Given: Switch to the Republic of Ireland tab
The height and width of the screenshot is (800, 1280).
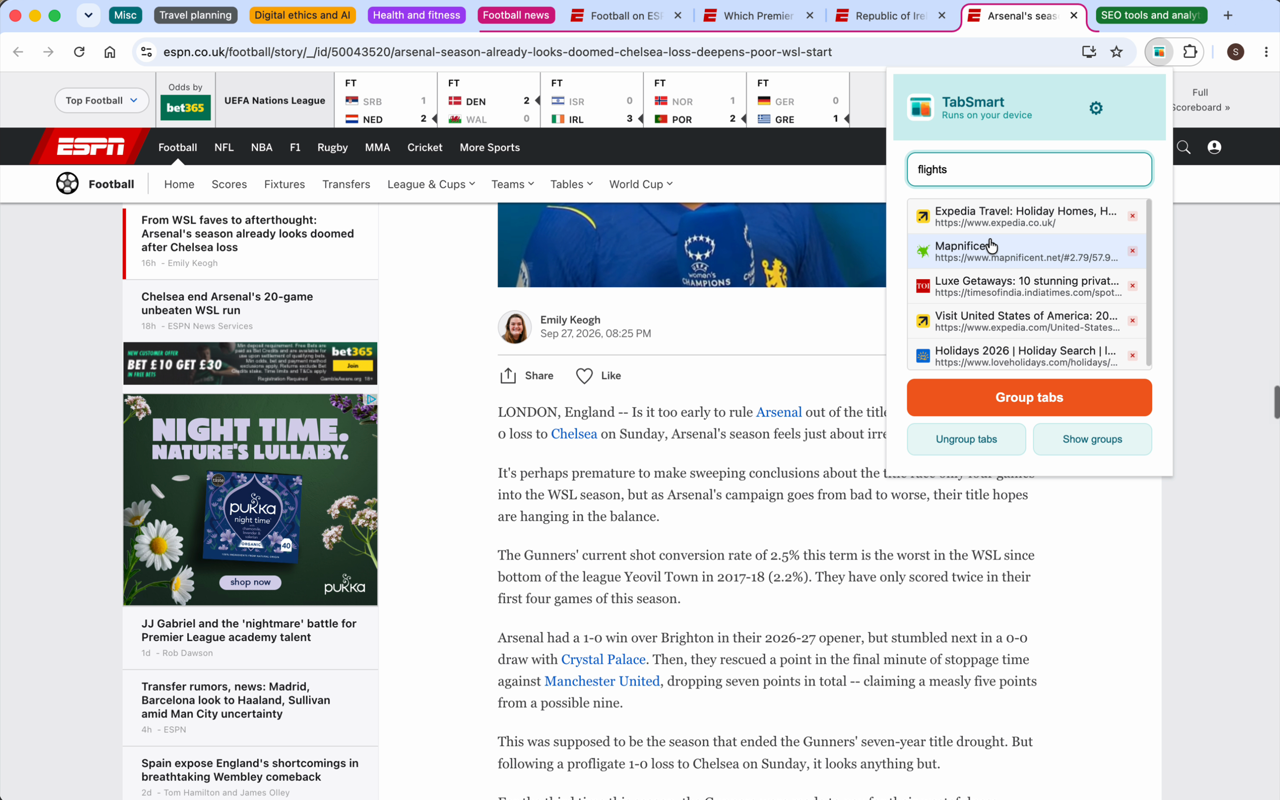Looking at the screenshot, I should 890,16.
